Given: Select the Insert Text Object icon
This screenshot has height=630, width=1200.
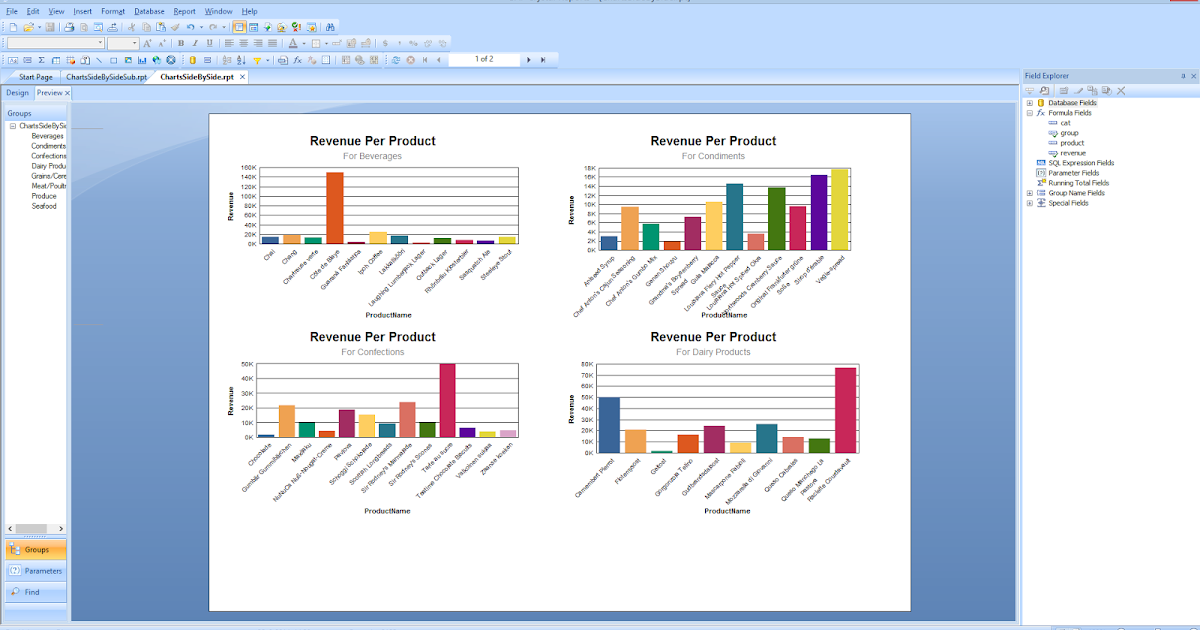Looking at the screenshot, I should (13, 59).
